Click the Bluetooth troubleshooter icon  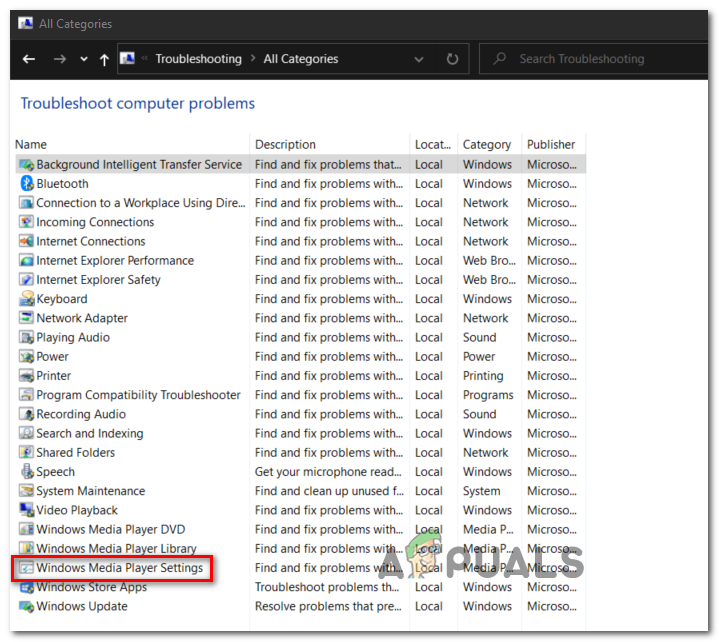pos(27,183)
